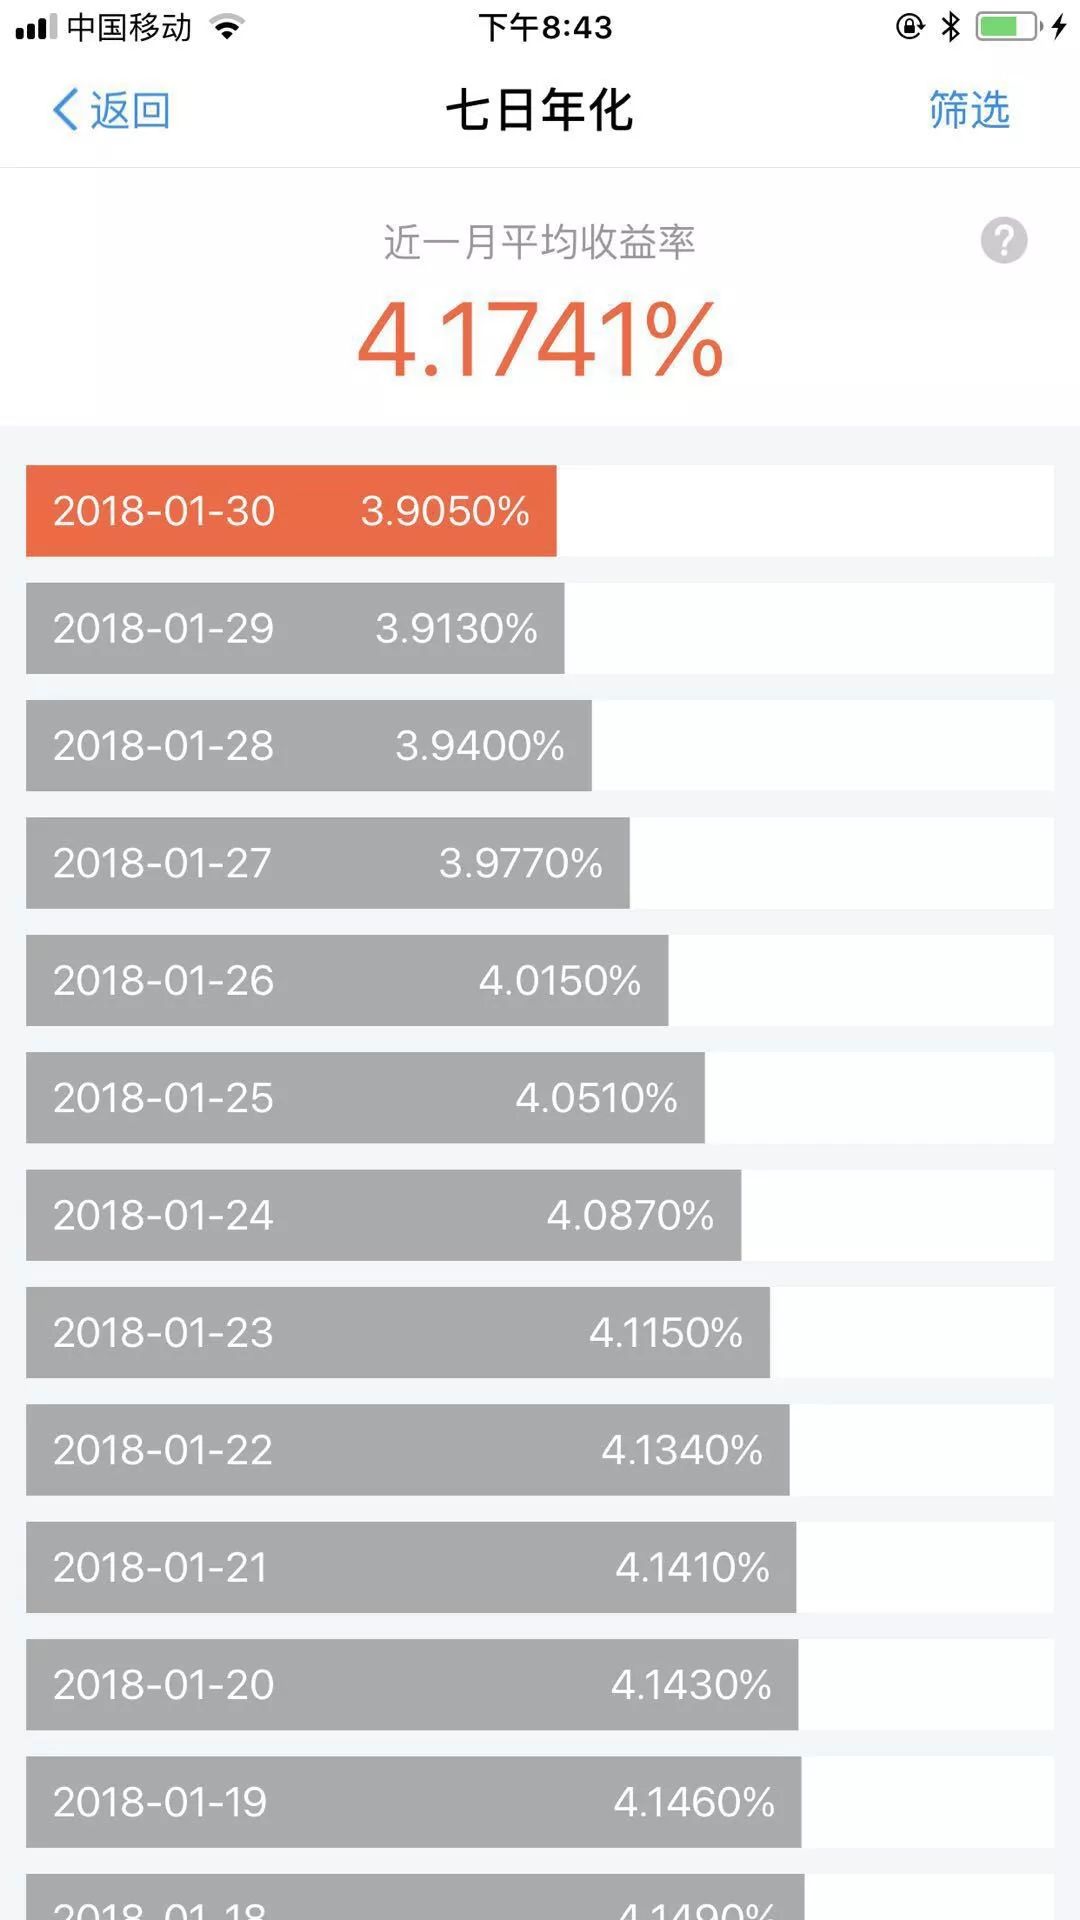Open the 筛选 filter option

point(968,110)
